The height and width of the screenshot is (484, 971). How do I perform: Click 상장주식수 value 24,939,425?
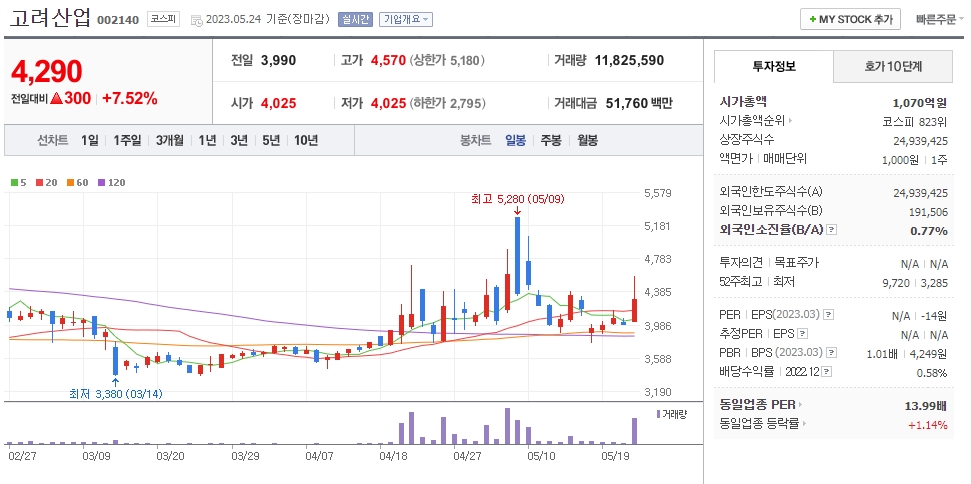point(920,140)
